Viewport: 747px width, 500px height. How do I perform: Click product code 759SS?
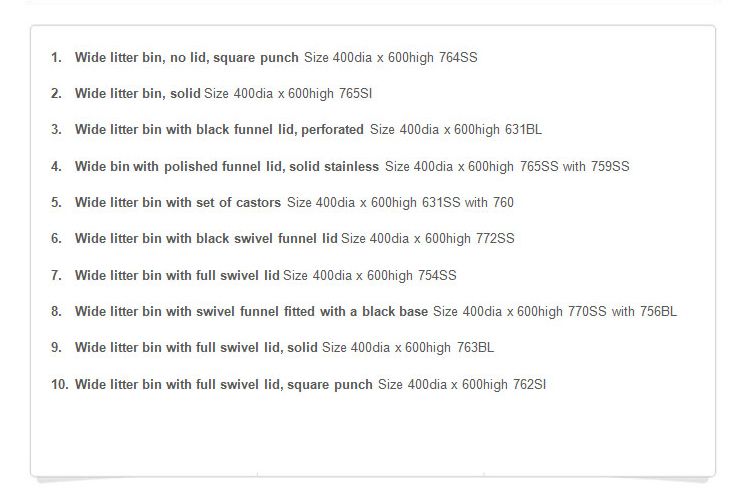[x=610, y=167]
